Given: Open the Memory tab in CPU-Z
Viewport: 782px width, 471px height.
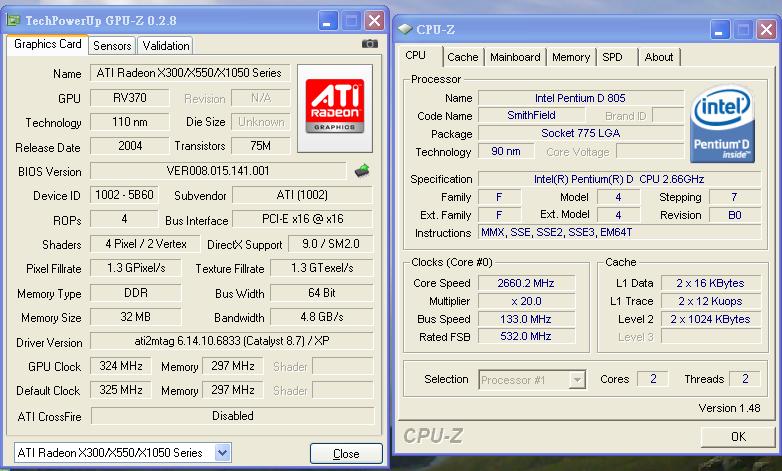Looking at the screenshot, I should point(570,57).
